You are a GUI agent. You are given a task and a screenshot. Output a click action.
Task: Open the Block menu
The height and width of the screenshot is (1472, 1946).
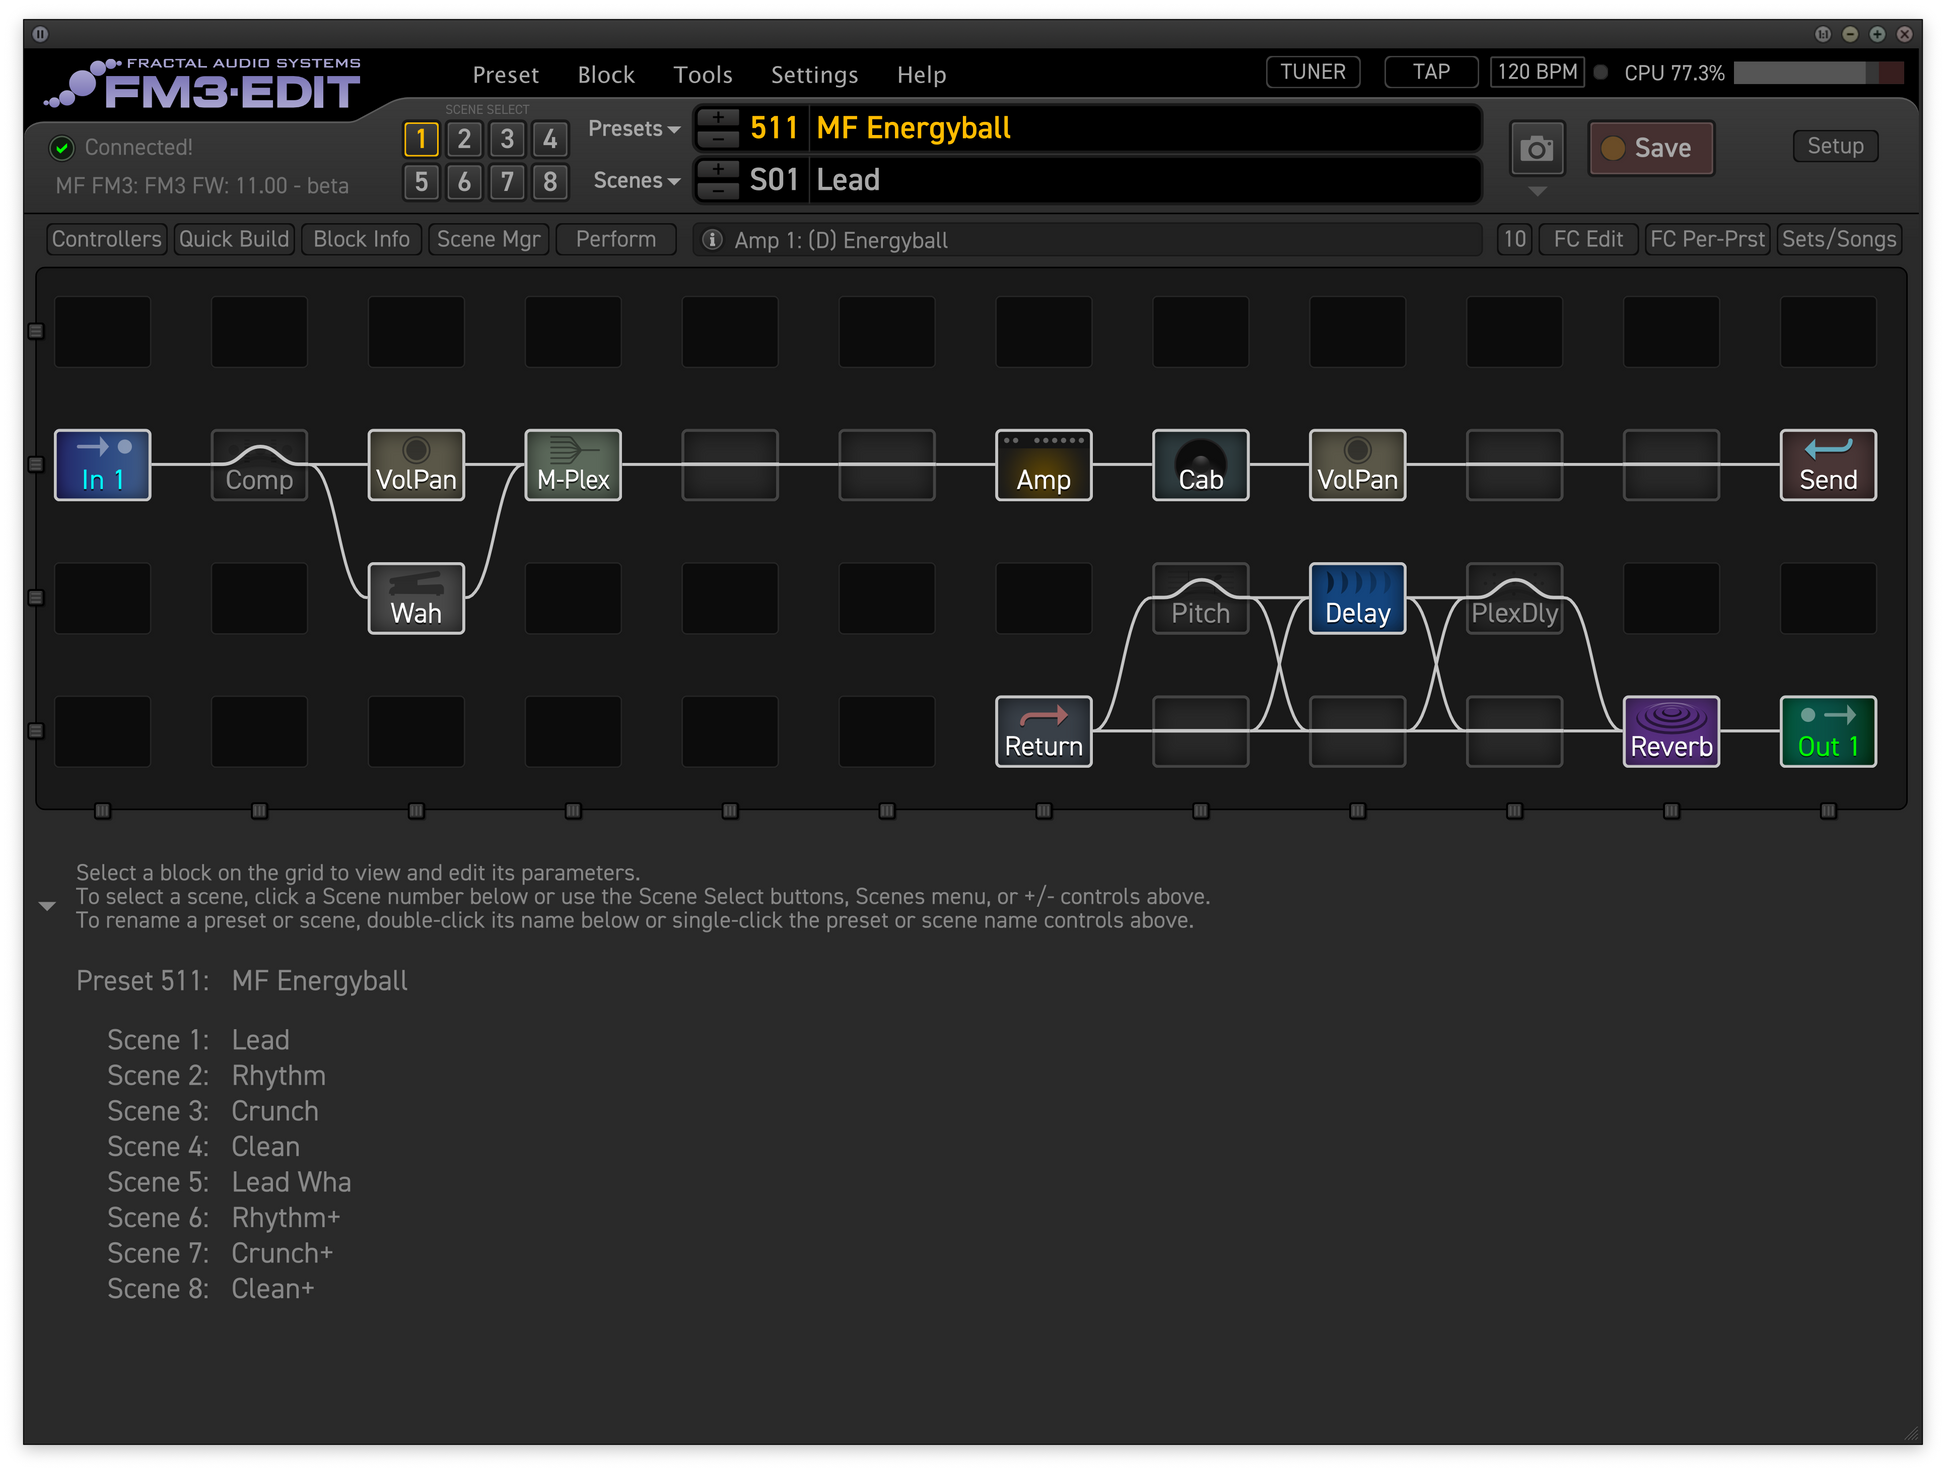605,75
